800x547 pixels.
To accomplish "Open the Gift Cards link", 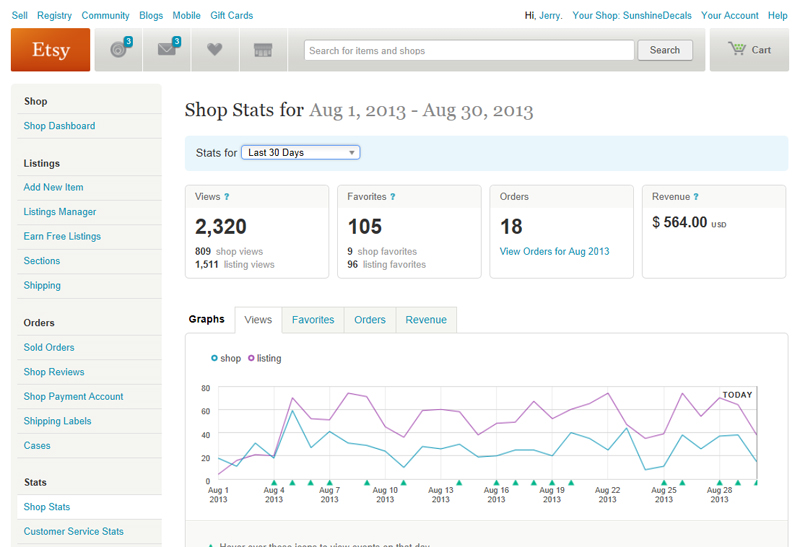I will (232, 15).
